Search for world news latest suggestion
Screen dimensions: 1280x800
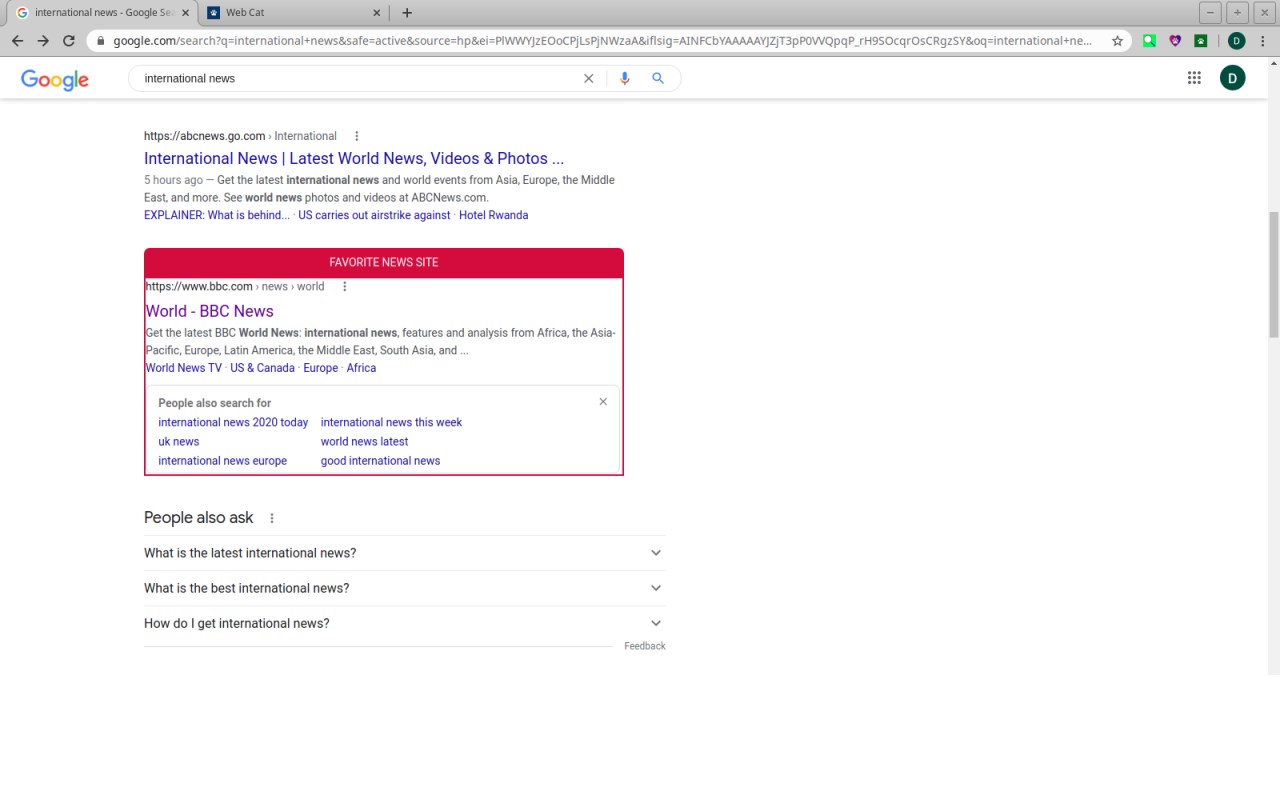tap(365, 441)
